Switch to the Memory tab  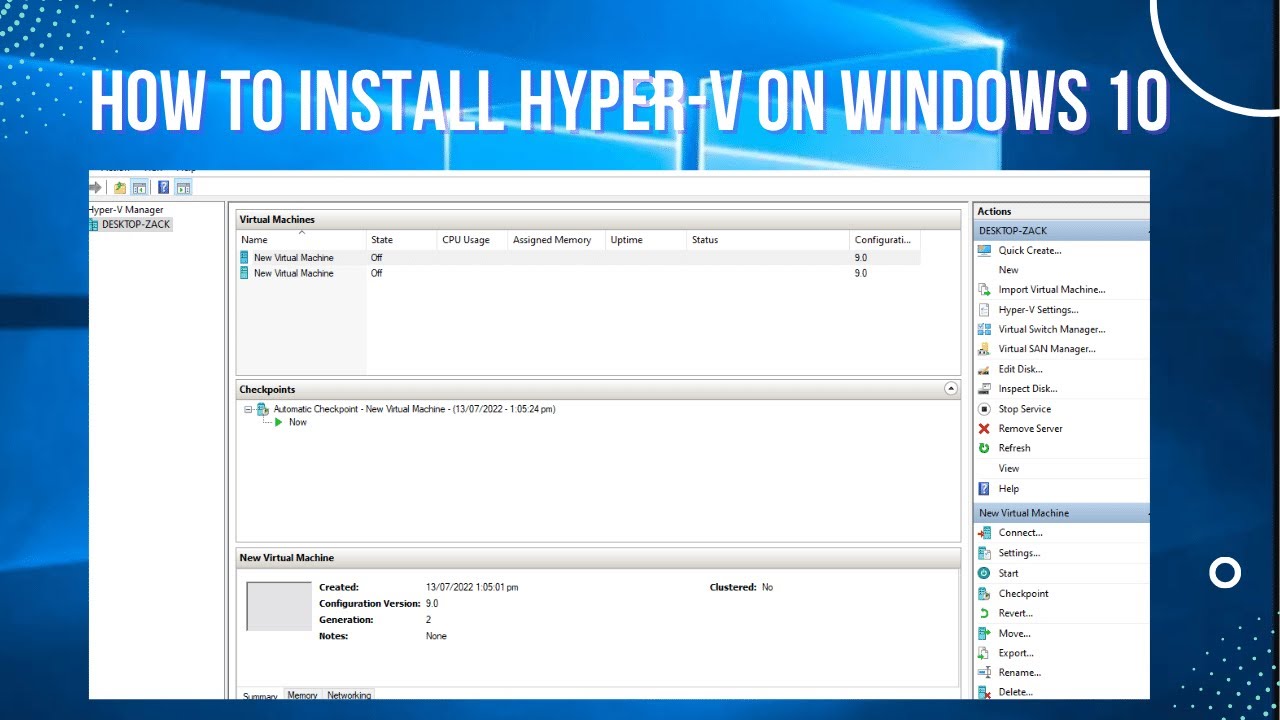(303, 695)
